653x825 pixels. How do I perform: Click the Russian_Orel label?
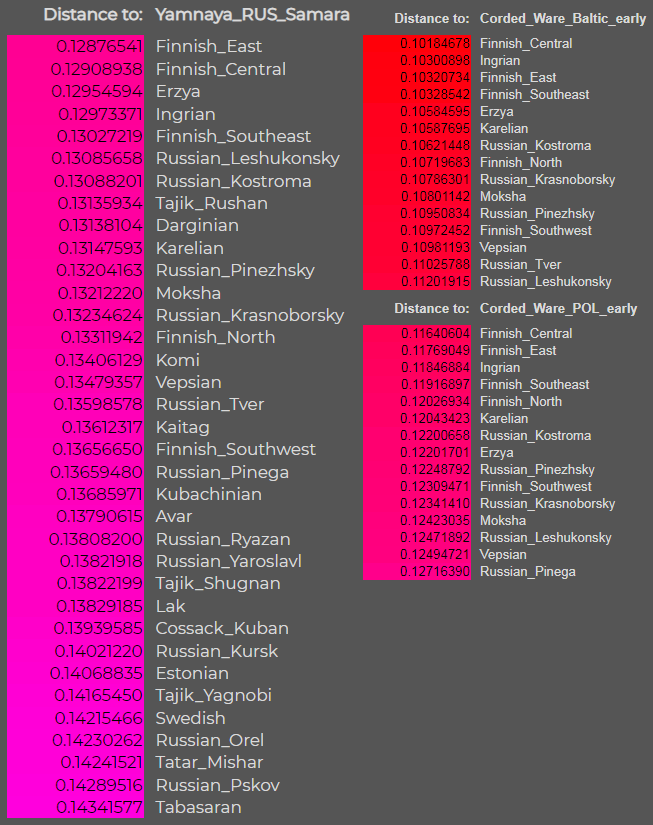(210, 740)
